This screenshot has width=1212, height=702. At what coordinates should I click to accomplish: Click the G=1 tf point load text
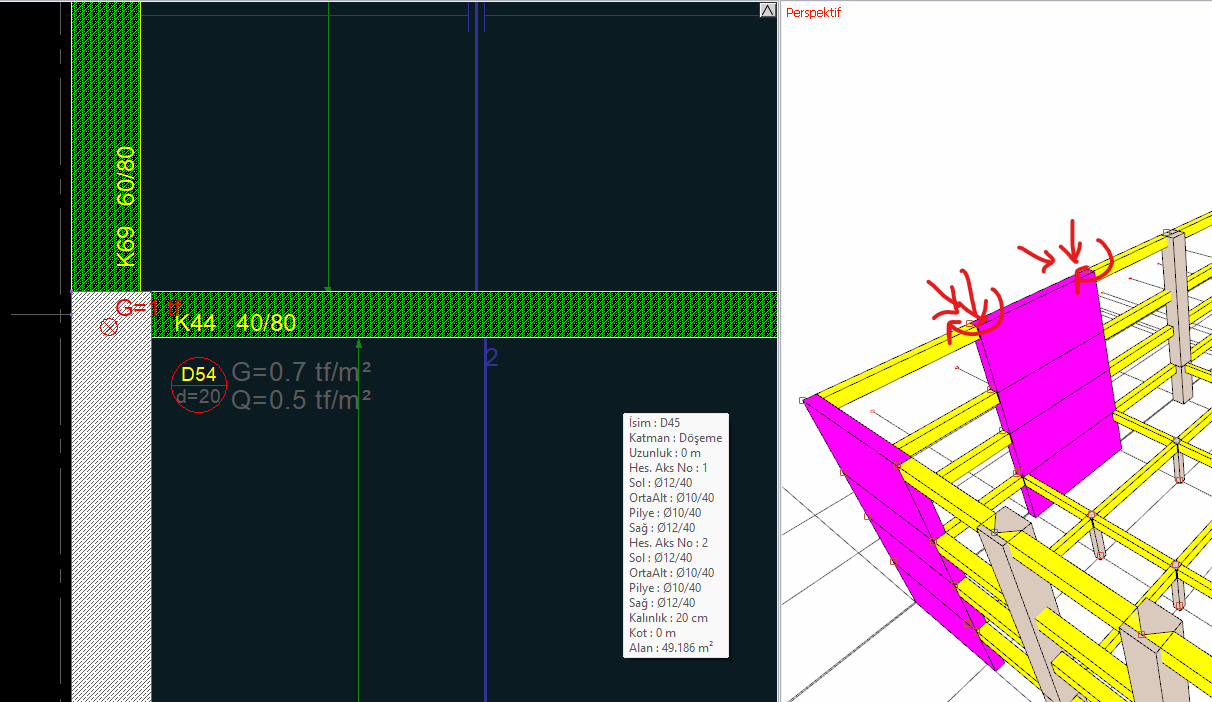pyautogui.click(x=148, y=307)
